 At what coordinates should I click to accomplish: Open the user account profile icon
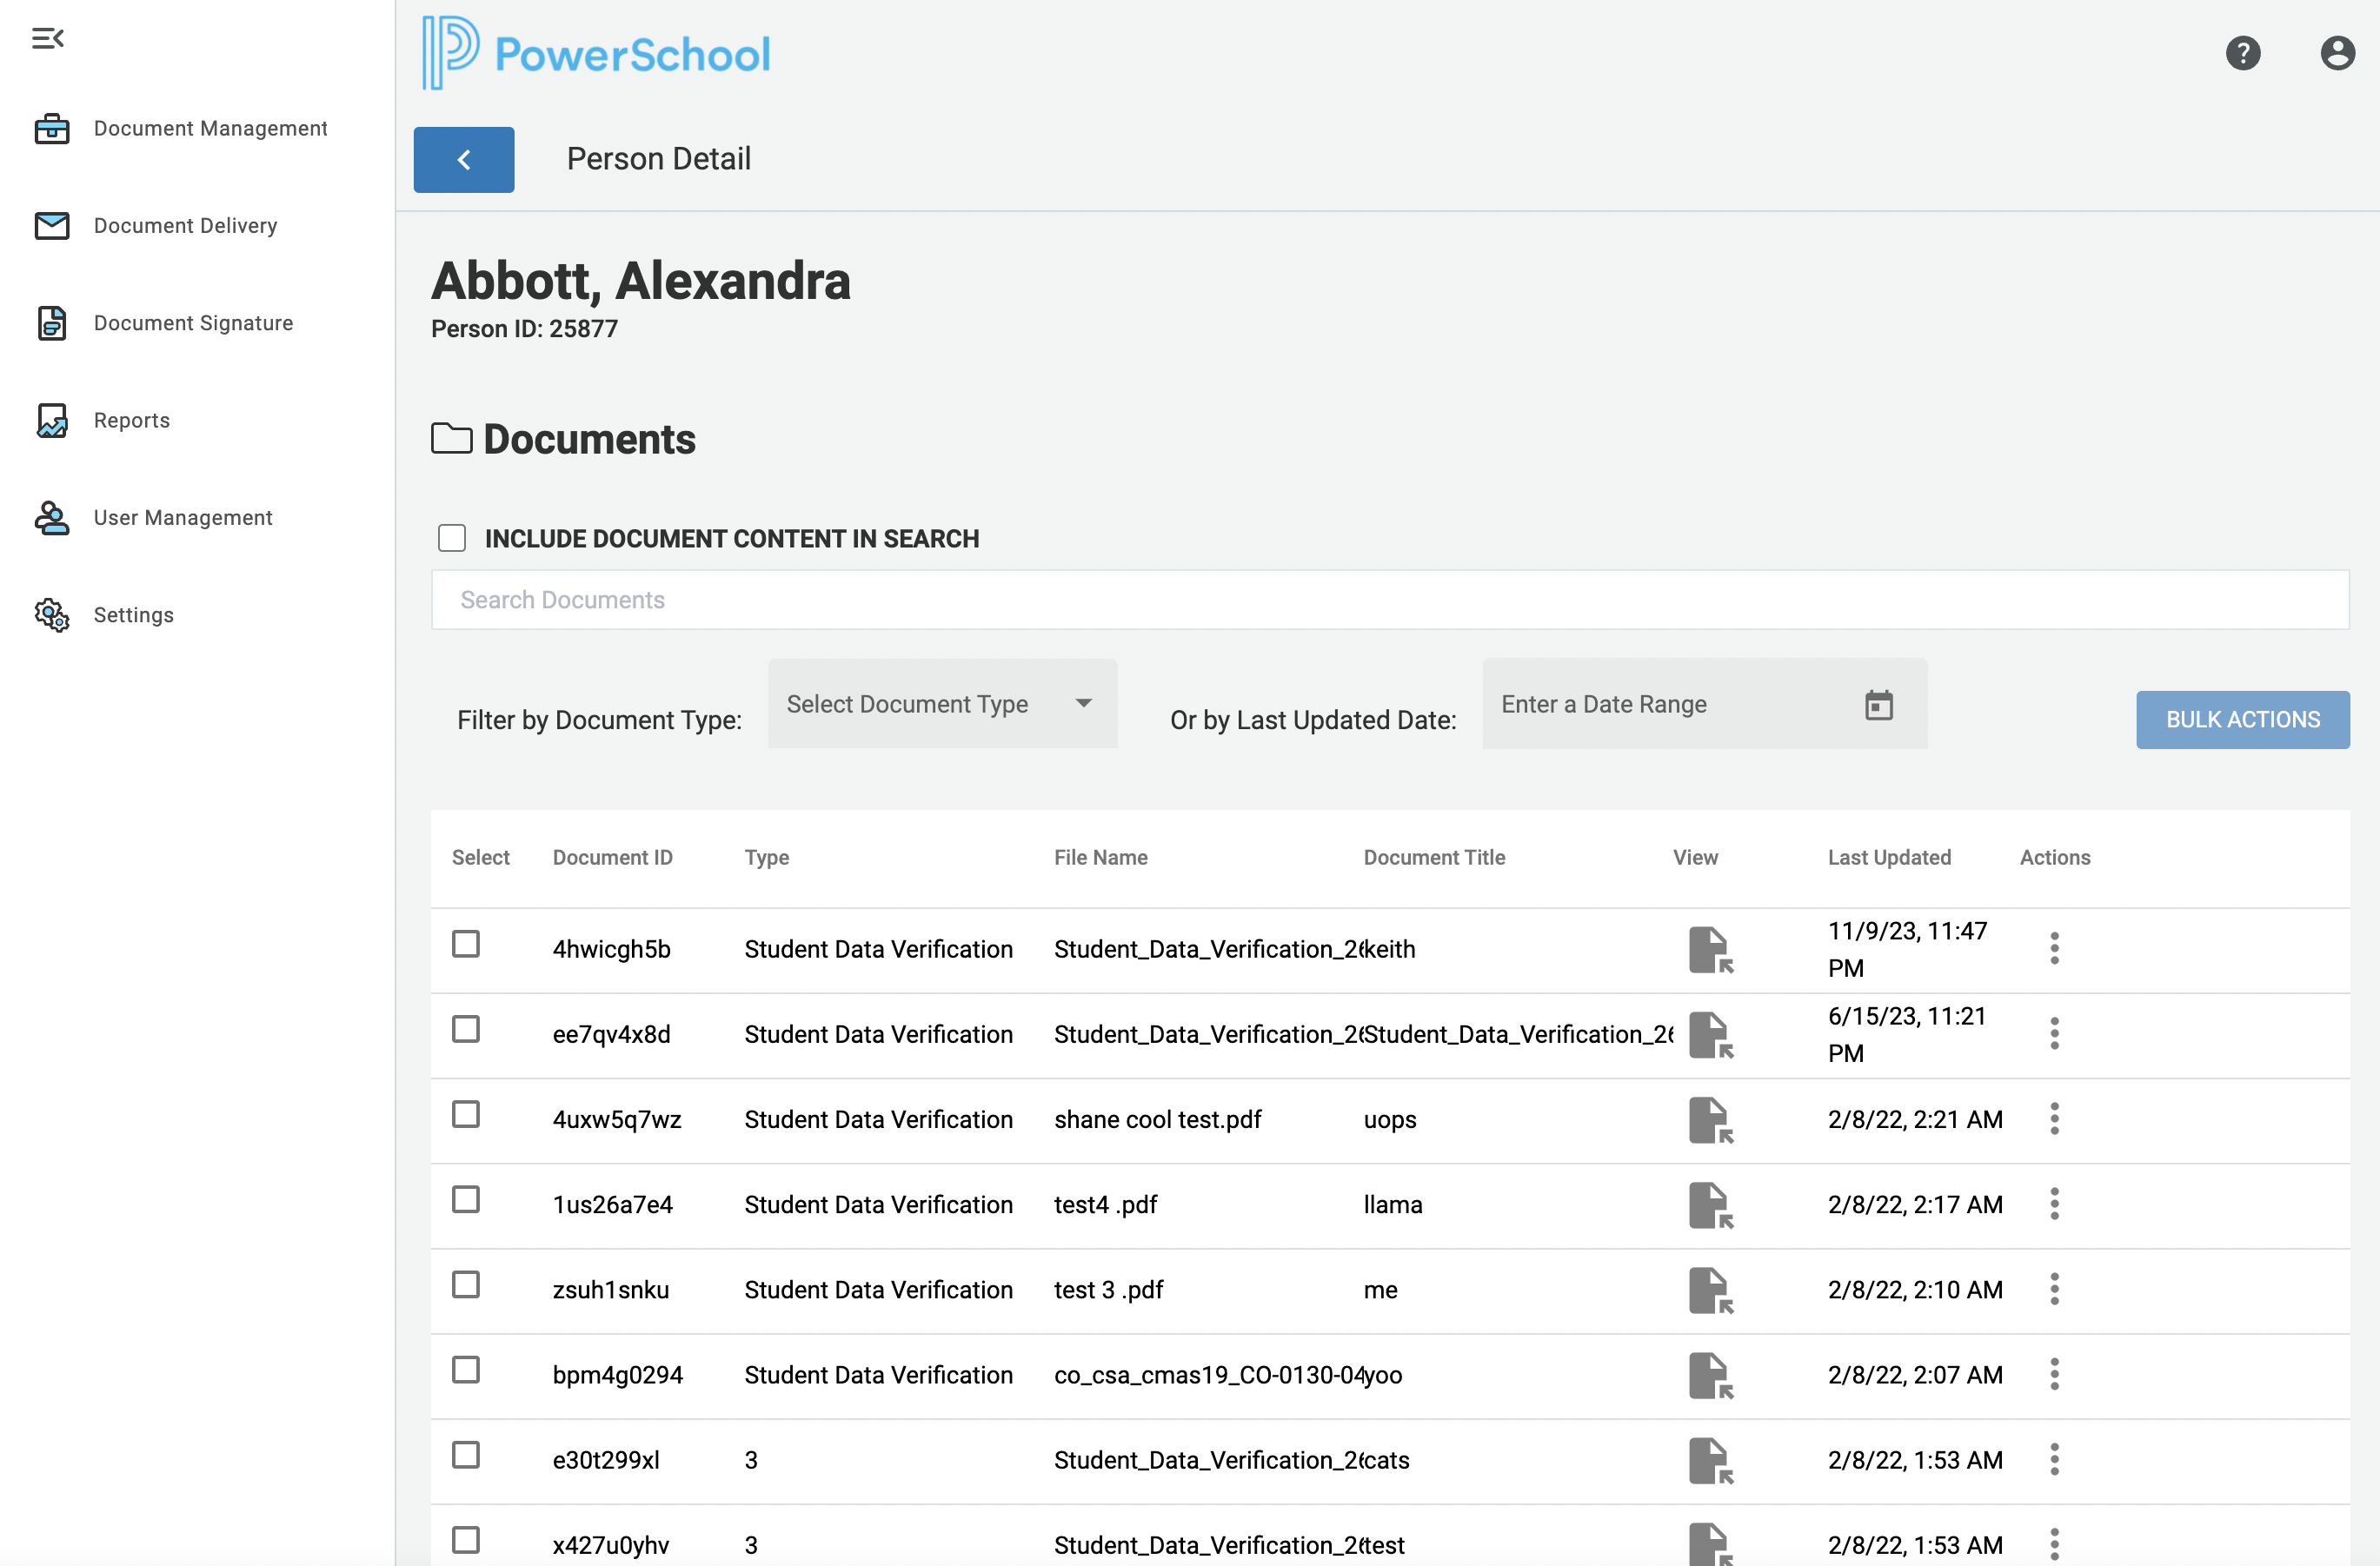point(2337,53)
